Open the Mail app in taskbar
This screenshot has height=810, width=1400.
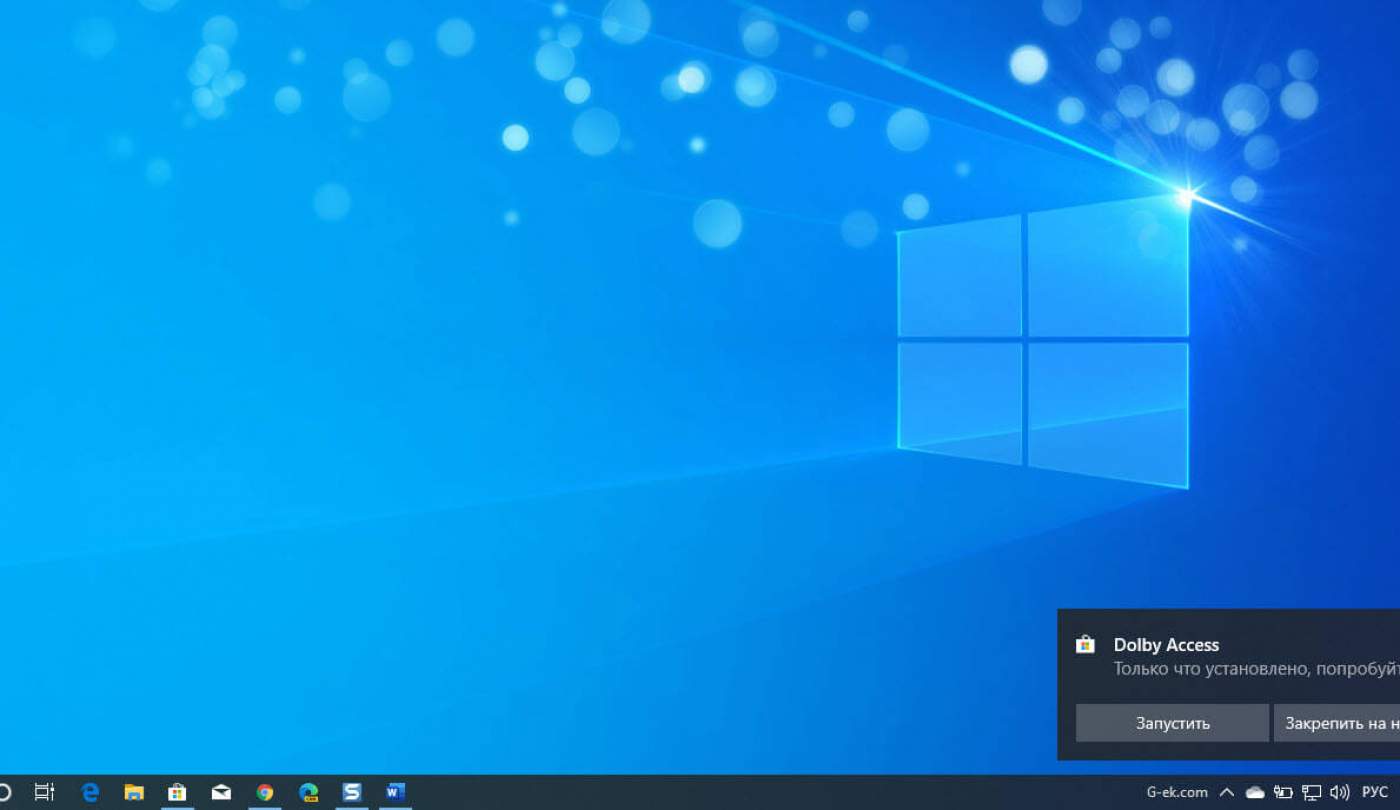[221, 792]
